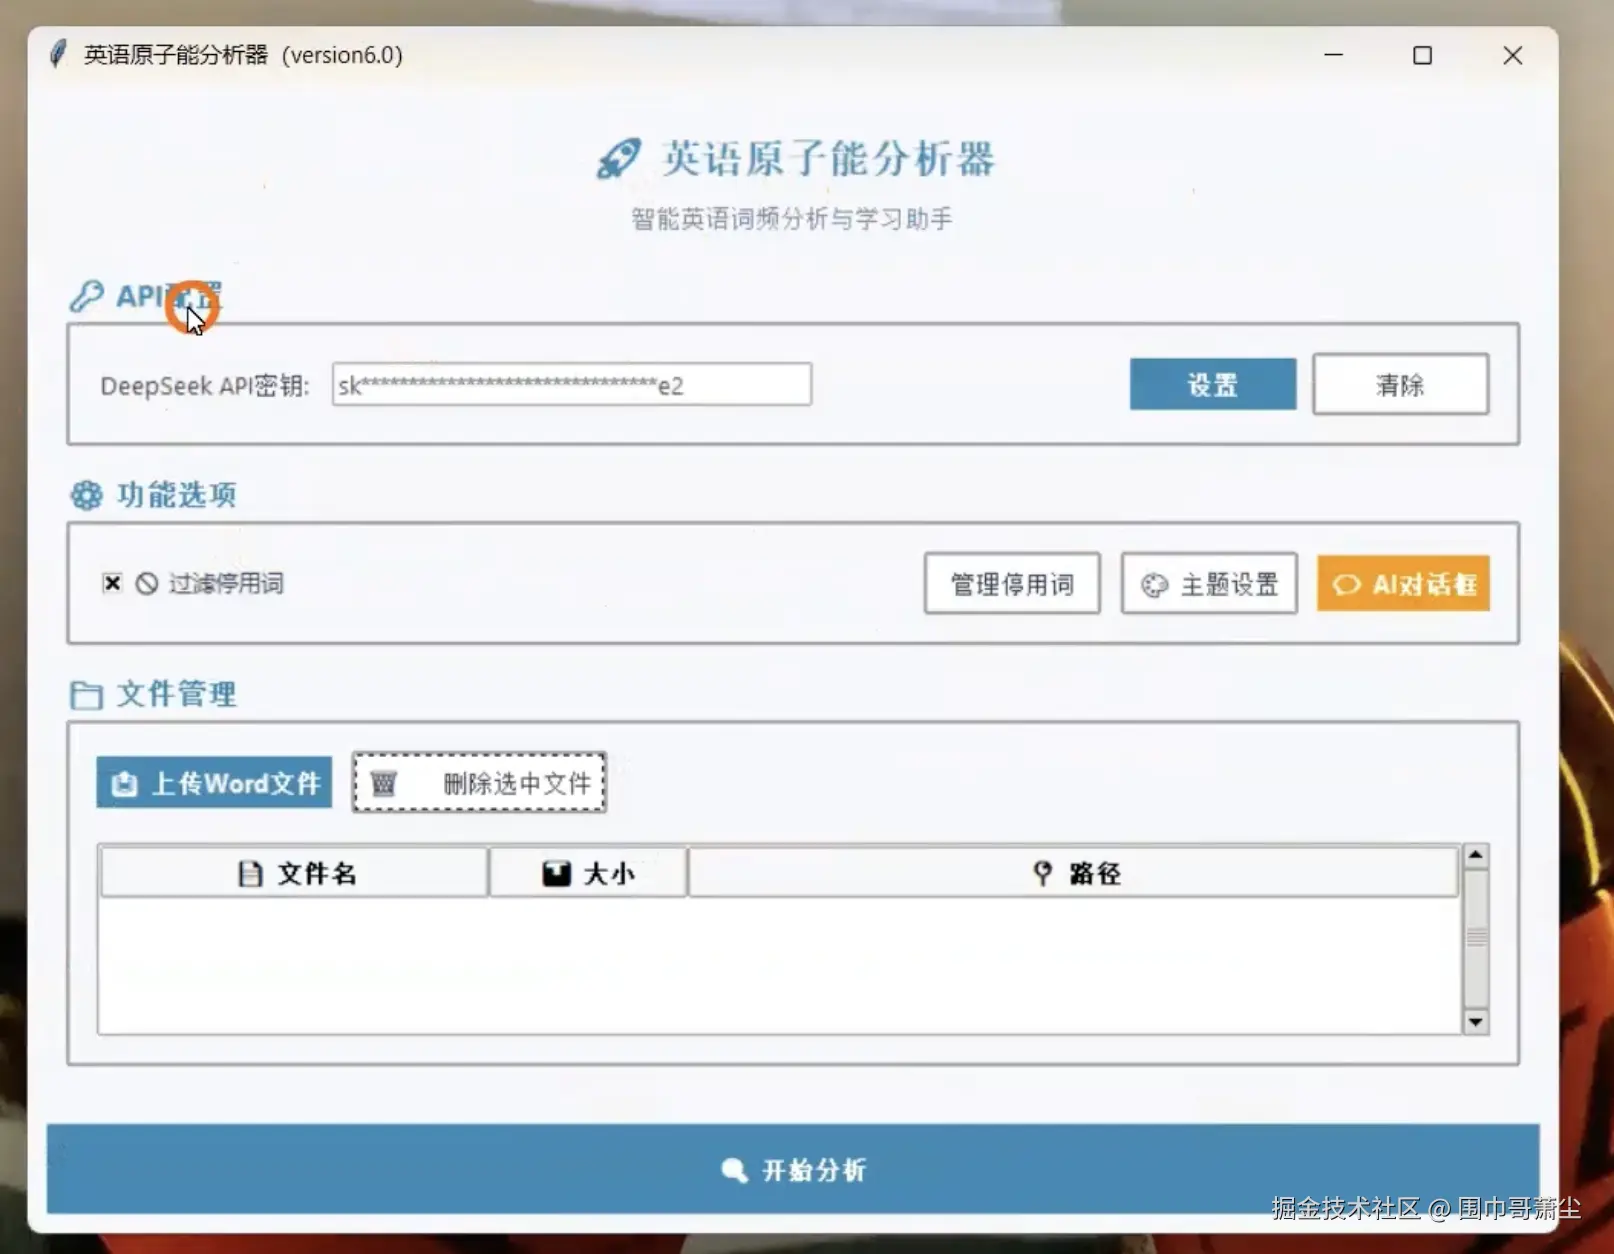This screenshot has height=1254, width=1614.
Task: Click the rocket icon in the app title
Action: (x=618, y=157)
